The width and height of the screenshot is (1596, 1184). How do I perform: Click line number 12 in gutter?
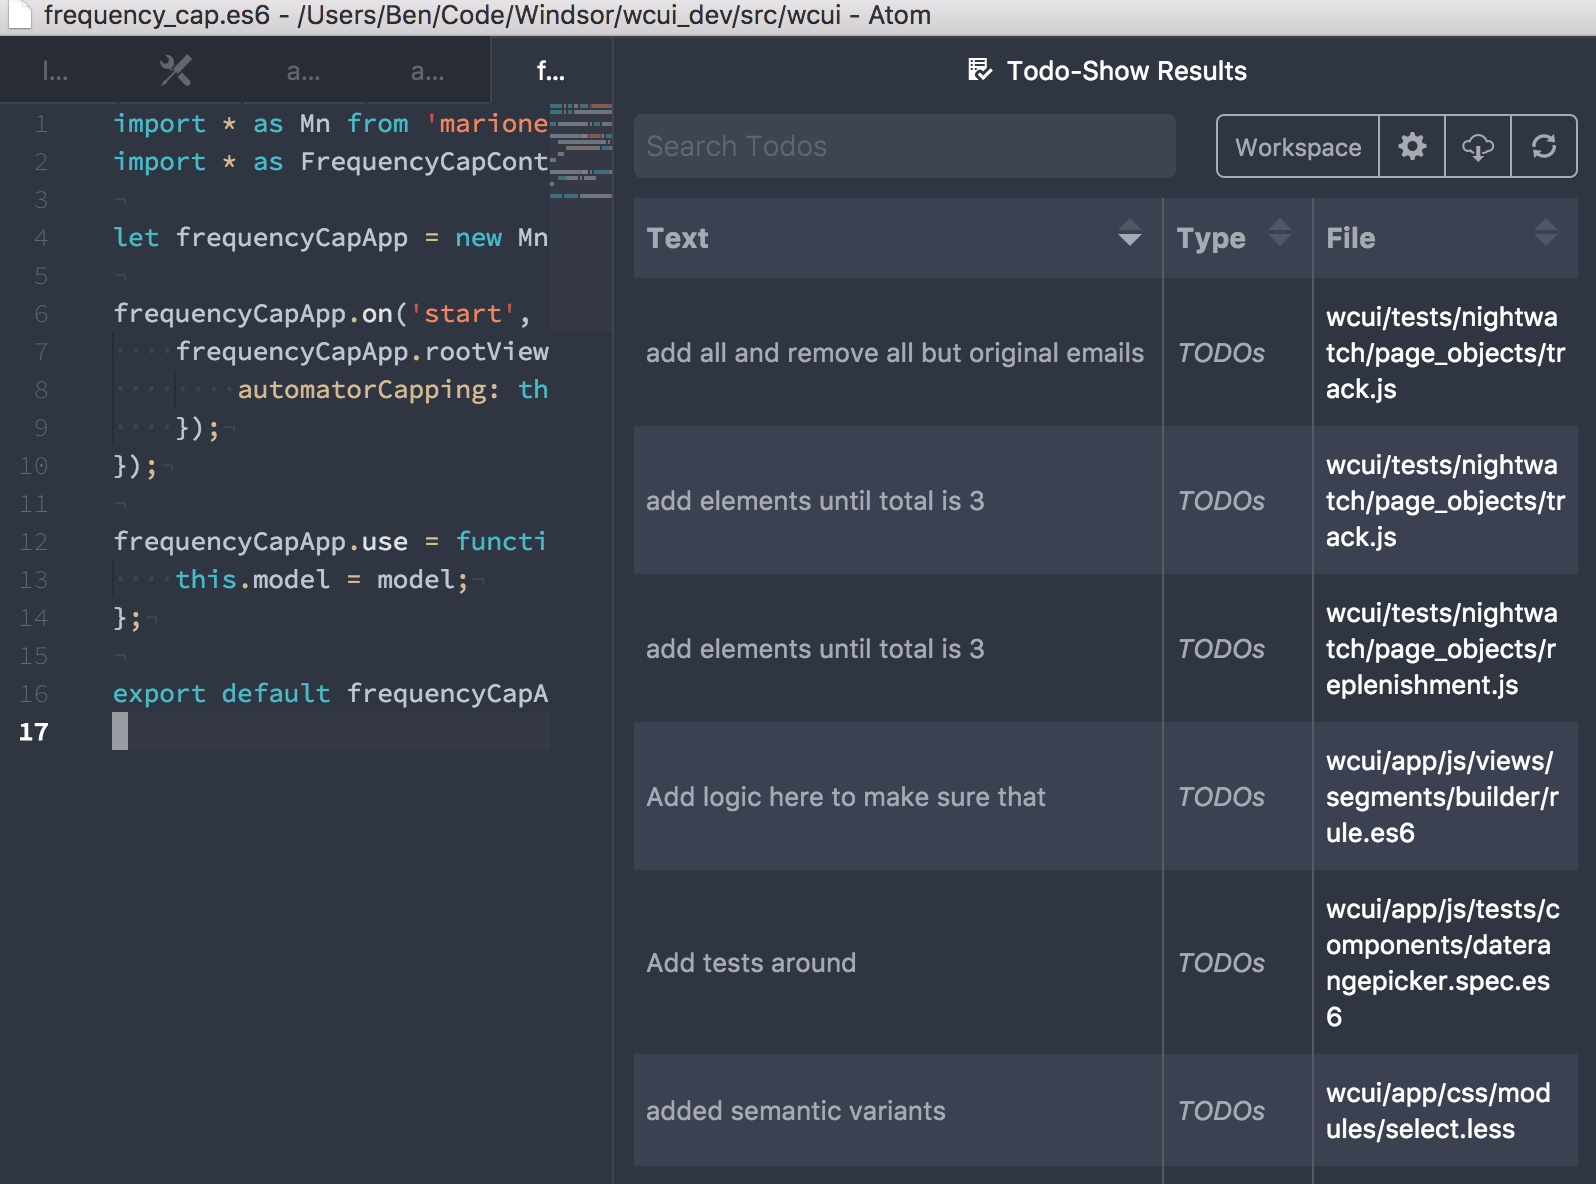(33, 542)
